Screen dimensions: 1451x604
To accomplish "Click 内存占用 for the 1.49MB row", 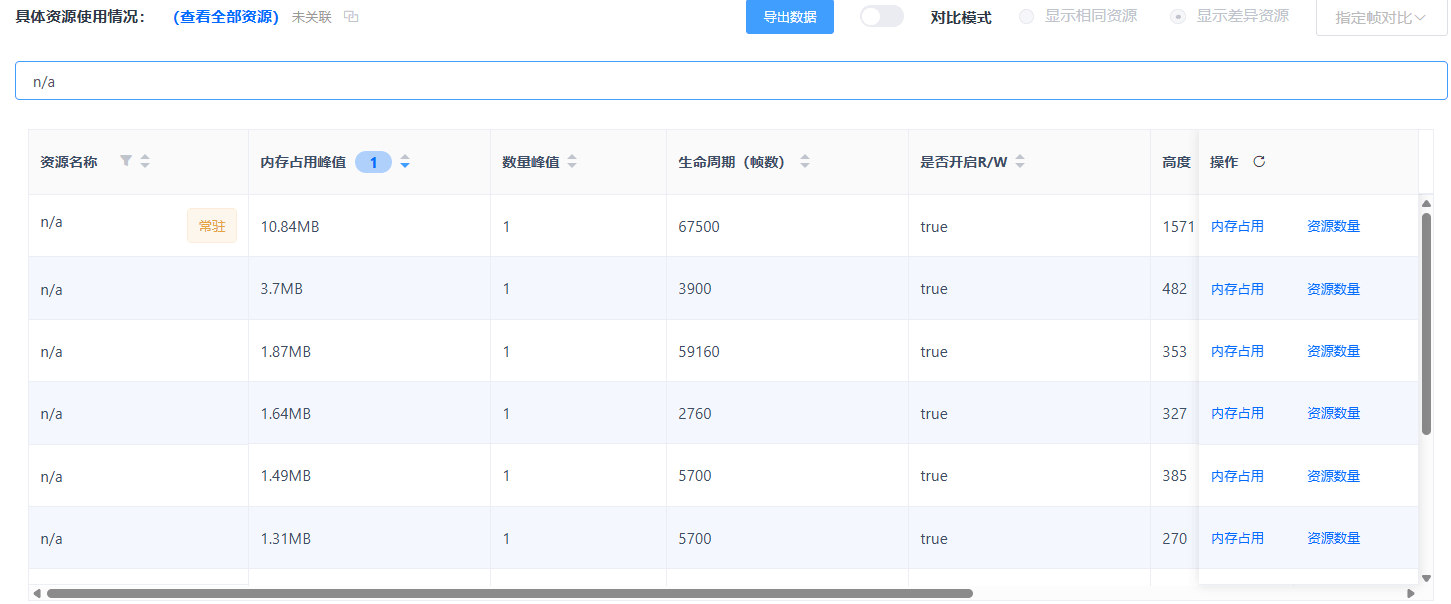I will tap(1237, 476).
